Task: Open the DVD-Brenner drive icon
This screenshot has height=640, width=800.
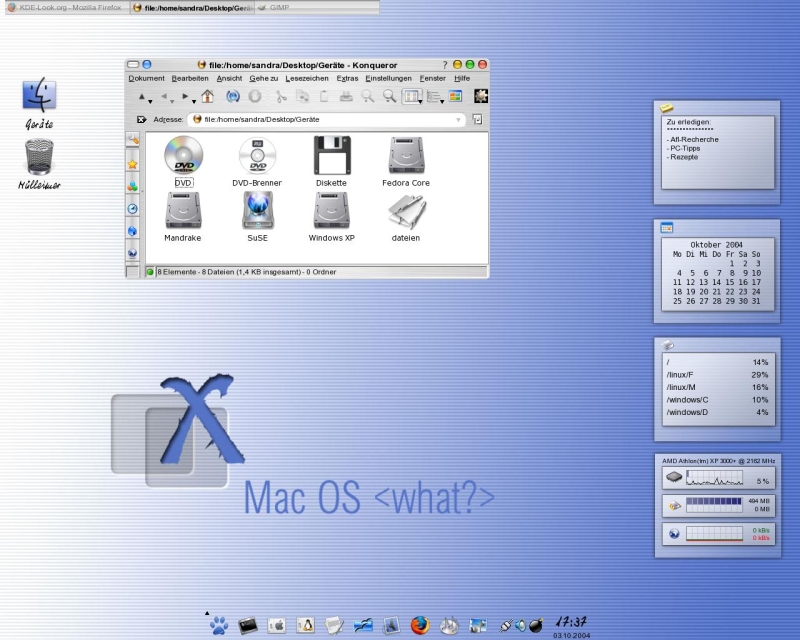Action: pyautogui.click(x=258, y=155)
